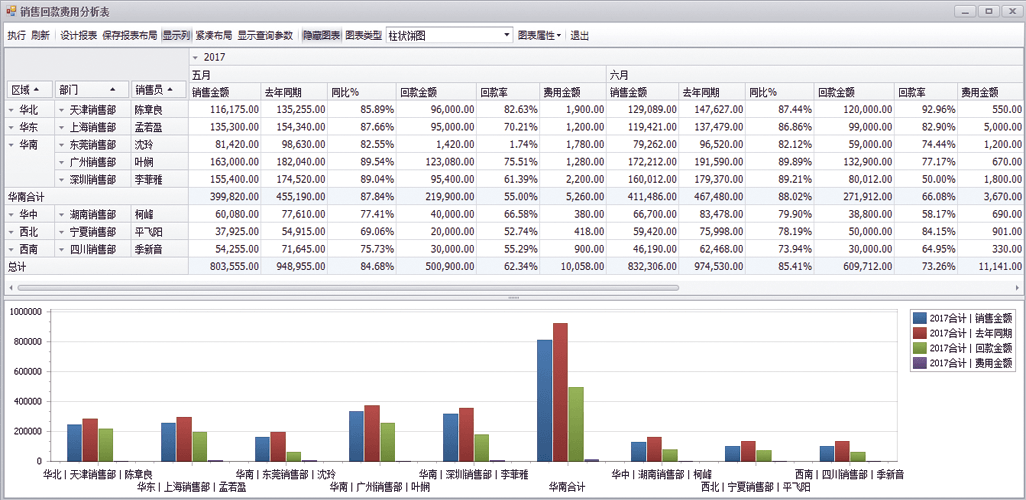Toggle the 显示列 toolbar option
This screenshot has width=1026, height=500.
point(176,35)
